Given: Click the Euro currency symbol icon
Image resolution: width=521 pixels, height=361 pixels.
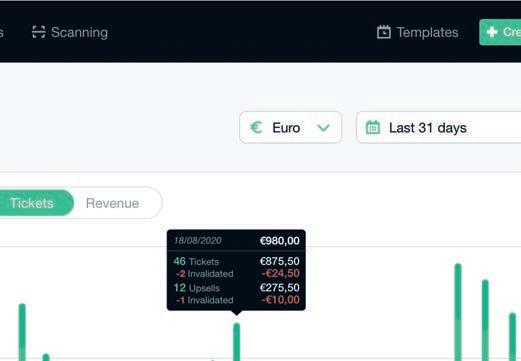Looking at the screenshot, I should (x=256, y=127).
